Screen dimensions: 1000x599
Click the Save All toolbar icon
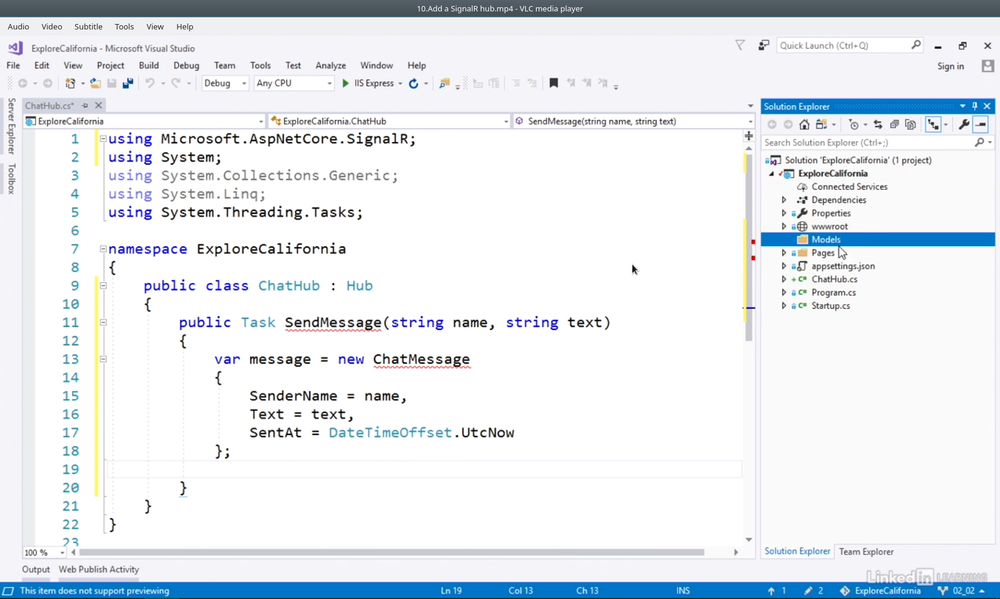(128, 84)
